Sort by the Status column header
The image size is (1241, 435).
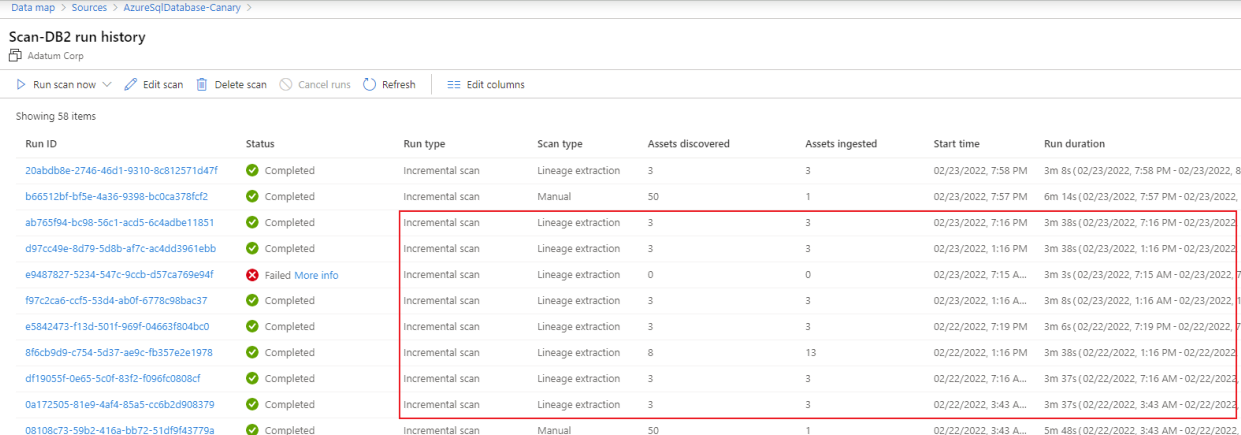[260, 144]
